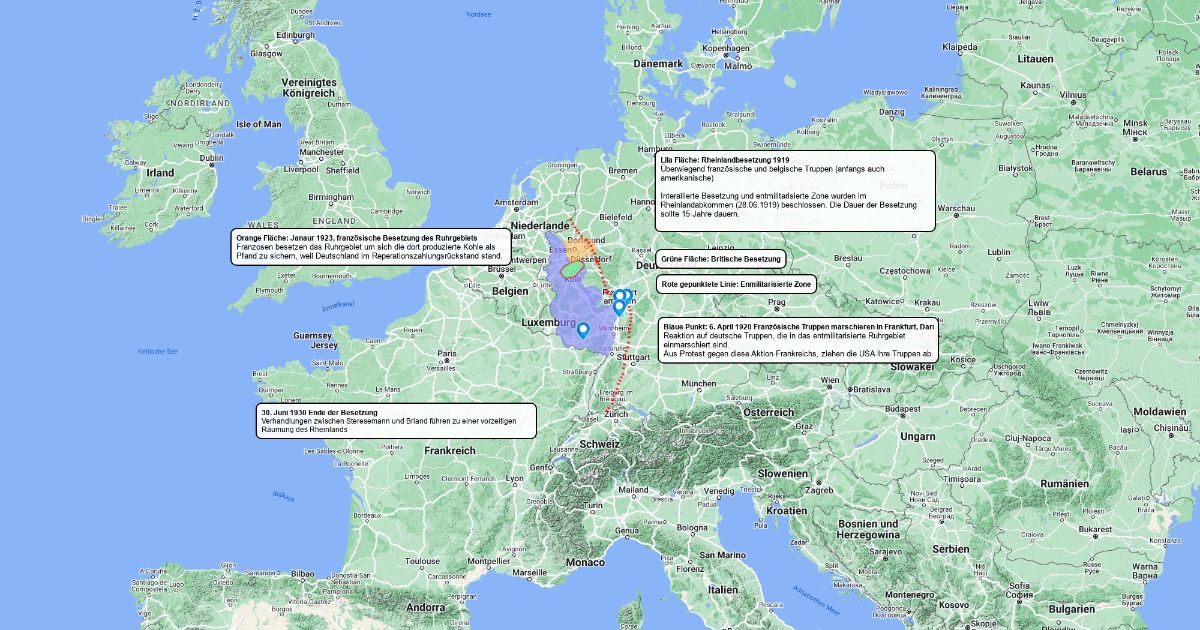Click the Bratislava city label

[x=870, y=388]
